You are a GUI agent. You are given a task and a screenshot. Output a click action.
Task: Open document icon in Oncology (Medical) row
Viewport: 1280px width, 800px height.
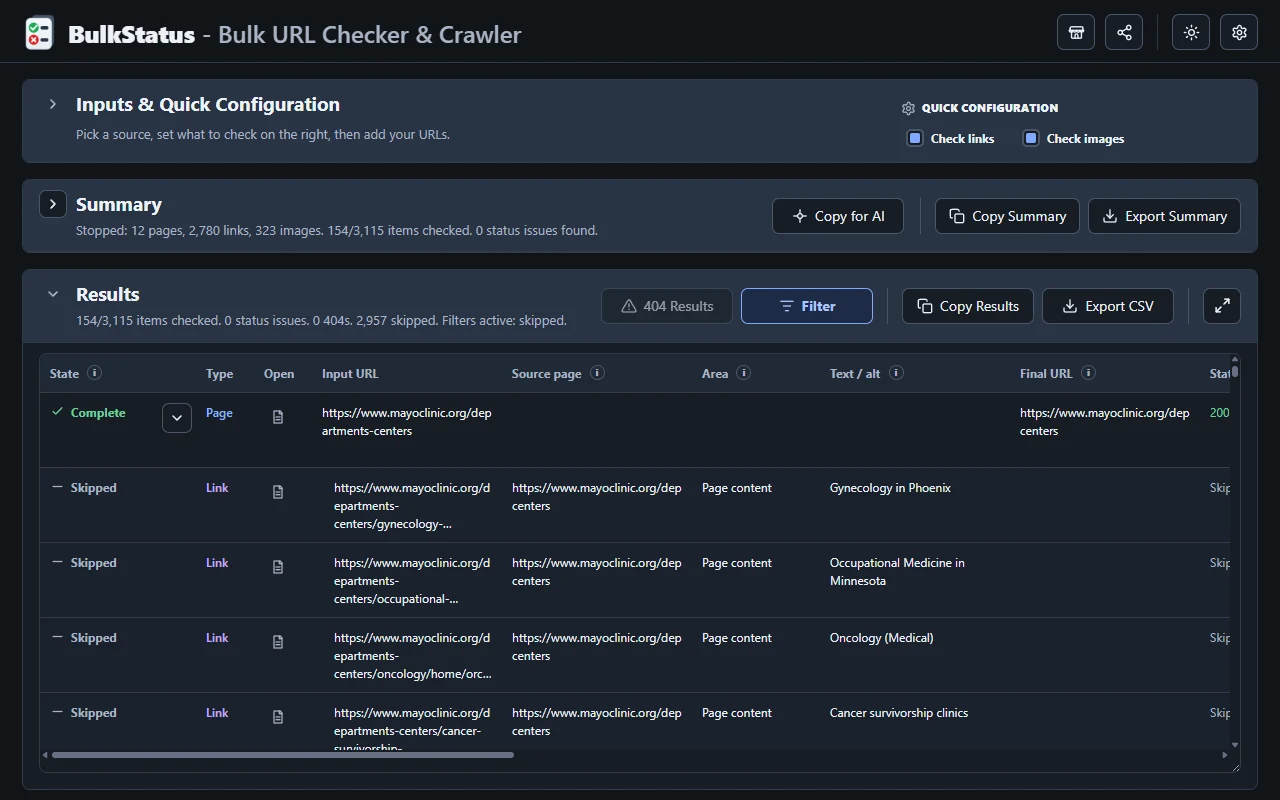(278, 642)
